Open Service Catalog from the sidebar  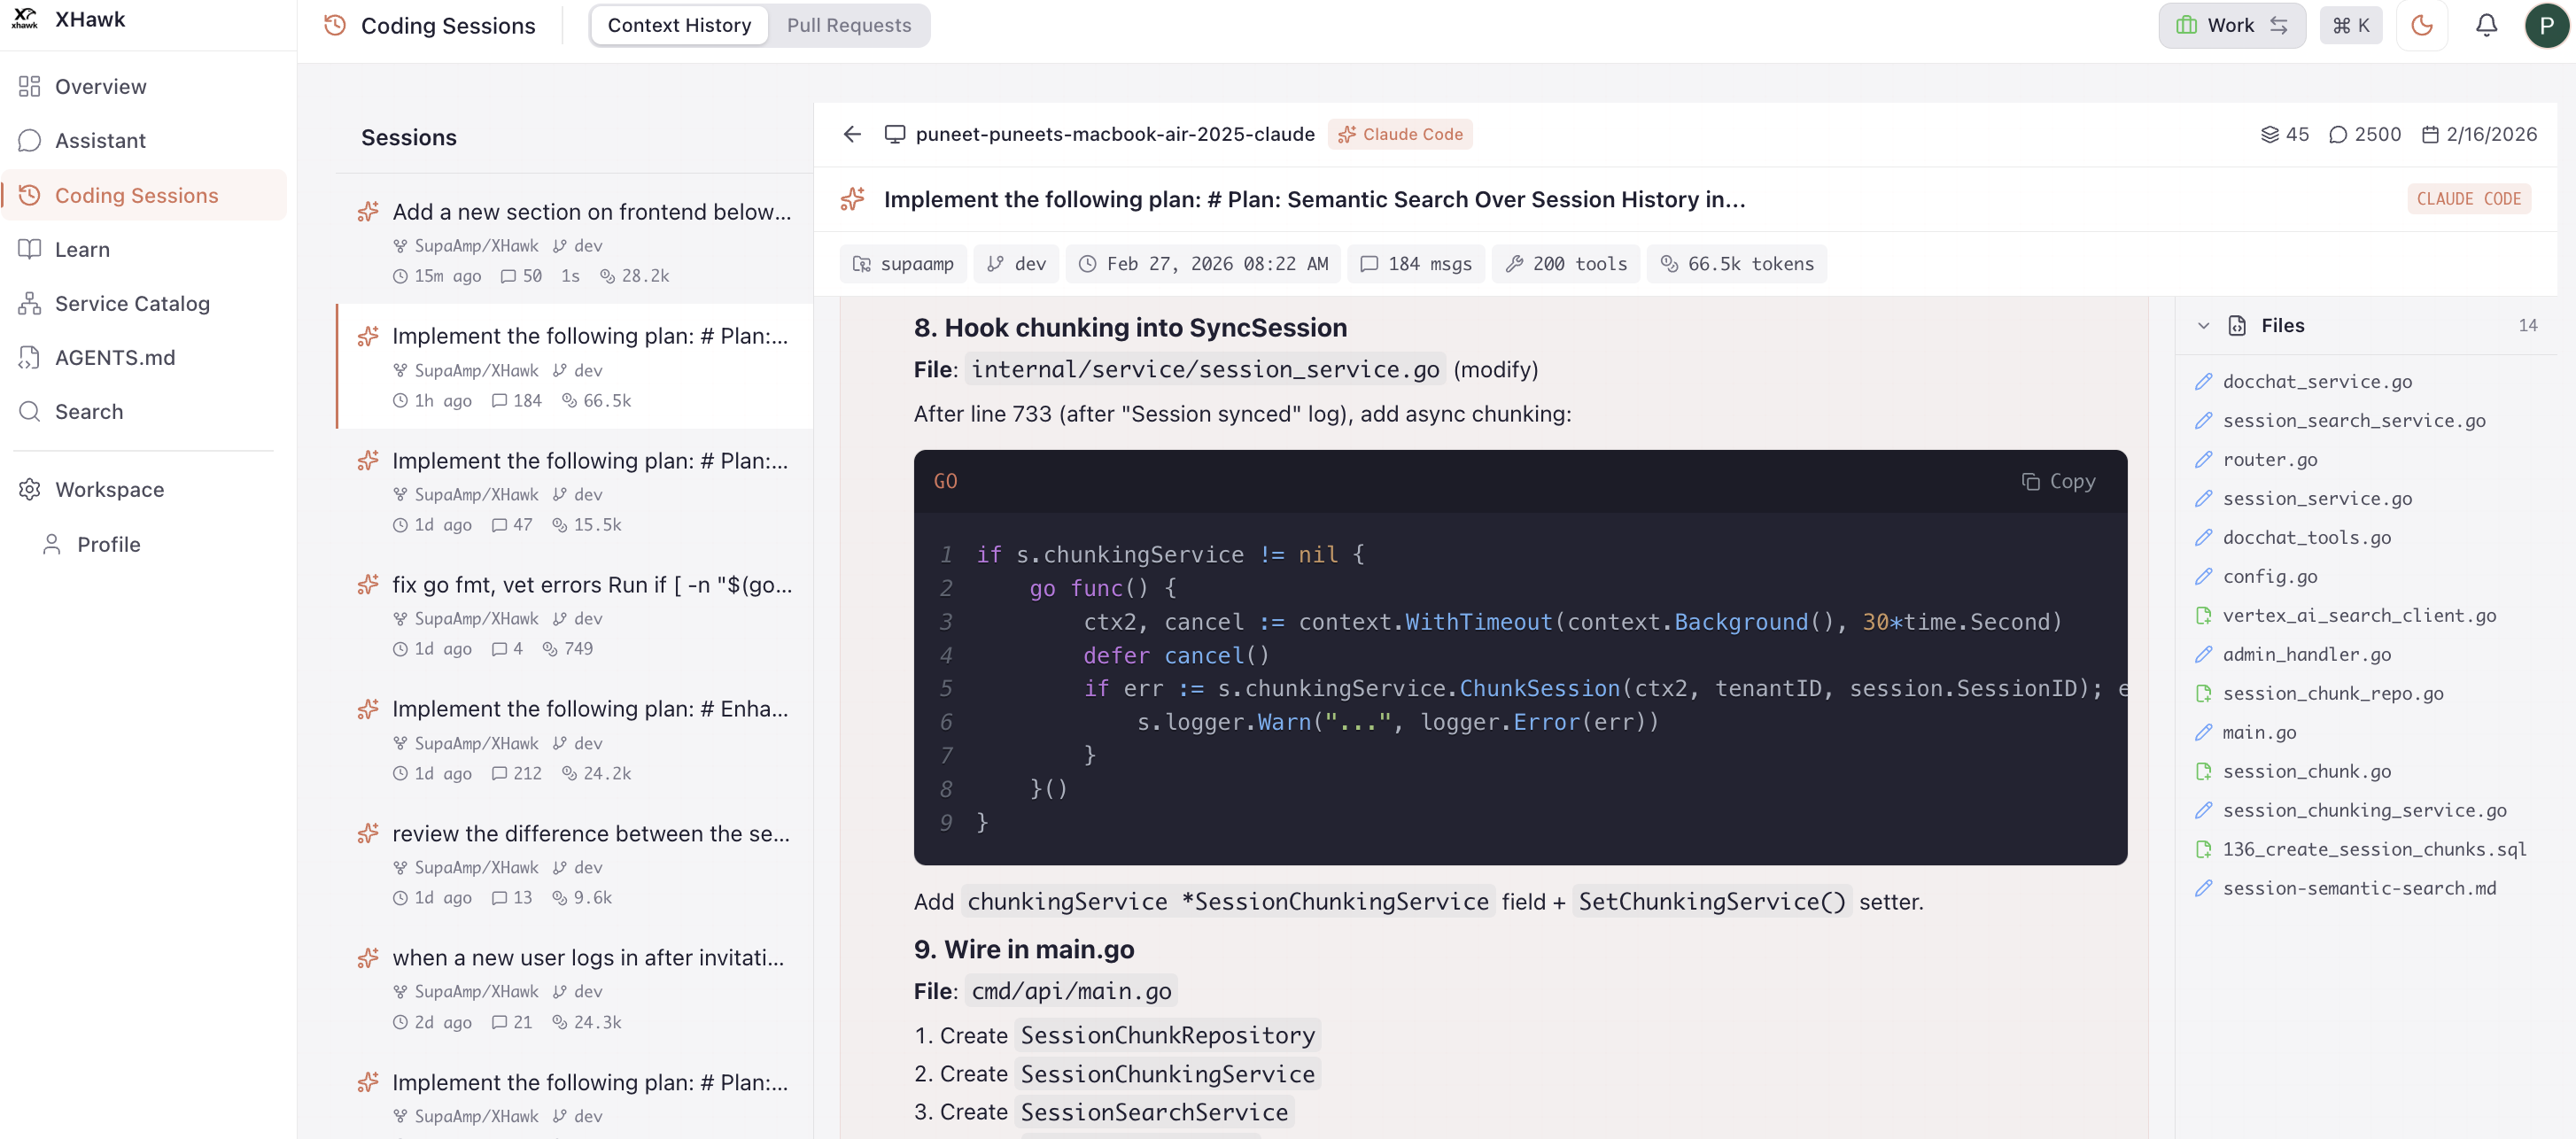pyautogui.click(x=131, y=304)
